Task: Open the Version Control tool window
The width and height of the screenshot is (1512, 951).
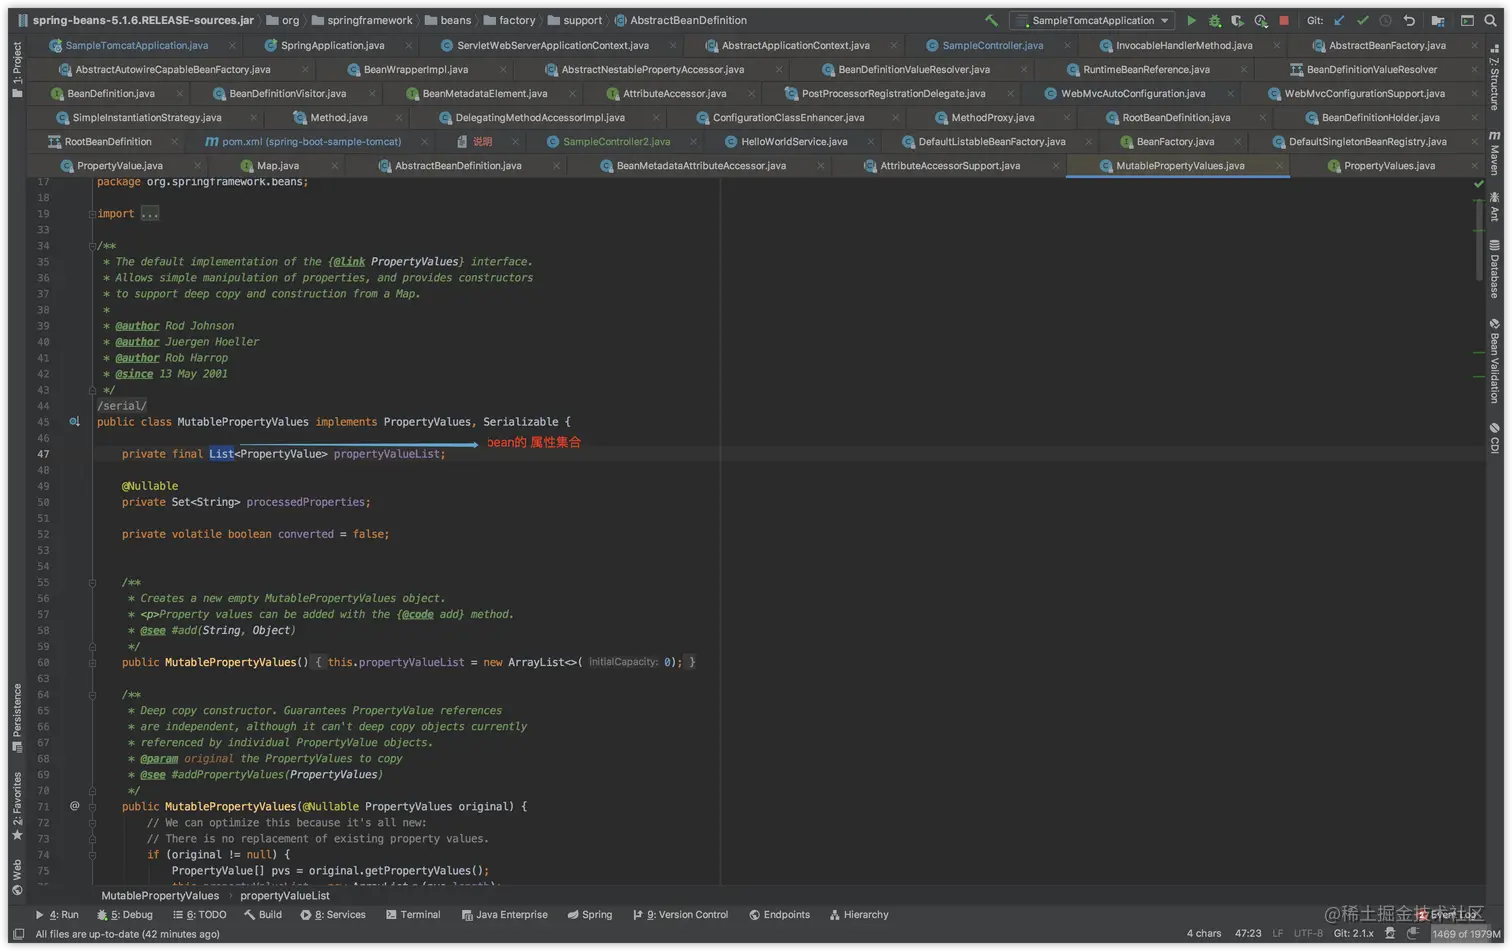Action: (680, 915)
